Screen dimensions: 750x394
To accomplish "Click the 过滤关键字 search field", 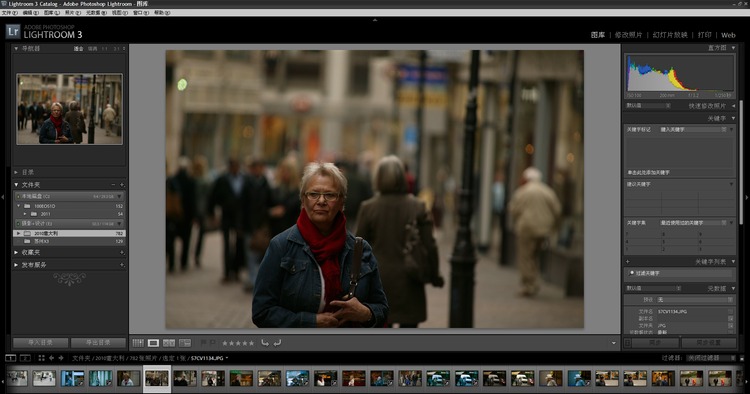I will 681,274.
